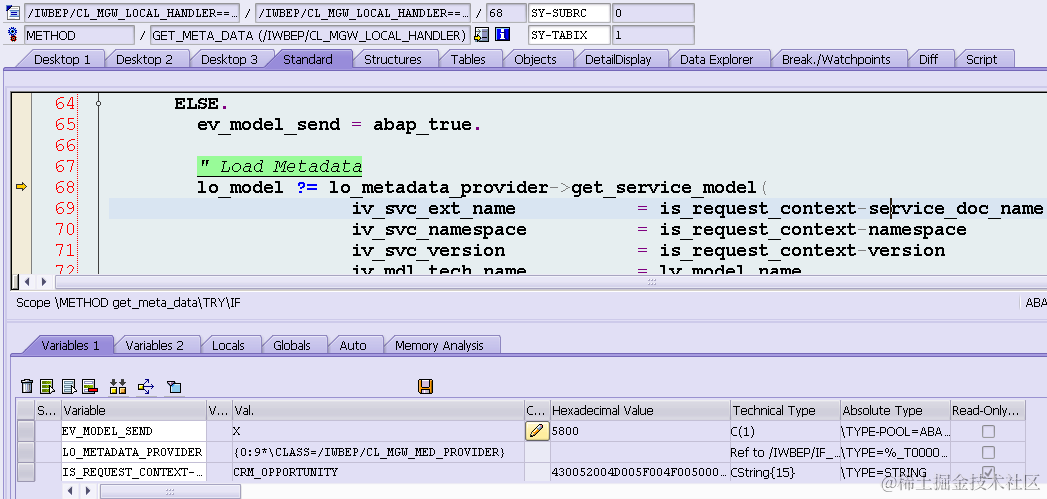1047x499 pixels.
Task: Select row selector for LO_METADATA_PROVIDER
Action: point(26,452)
